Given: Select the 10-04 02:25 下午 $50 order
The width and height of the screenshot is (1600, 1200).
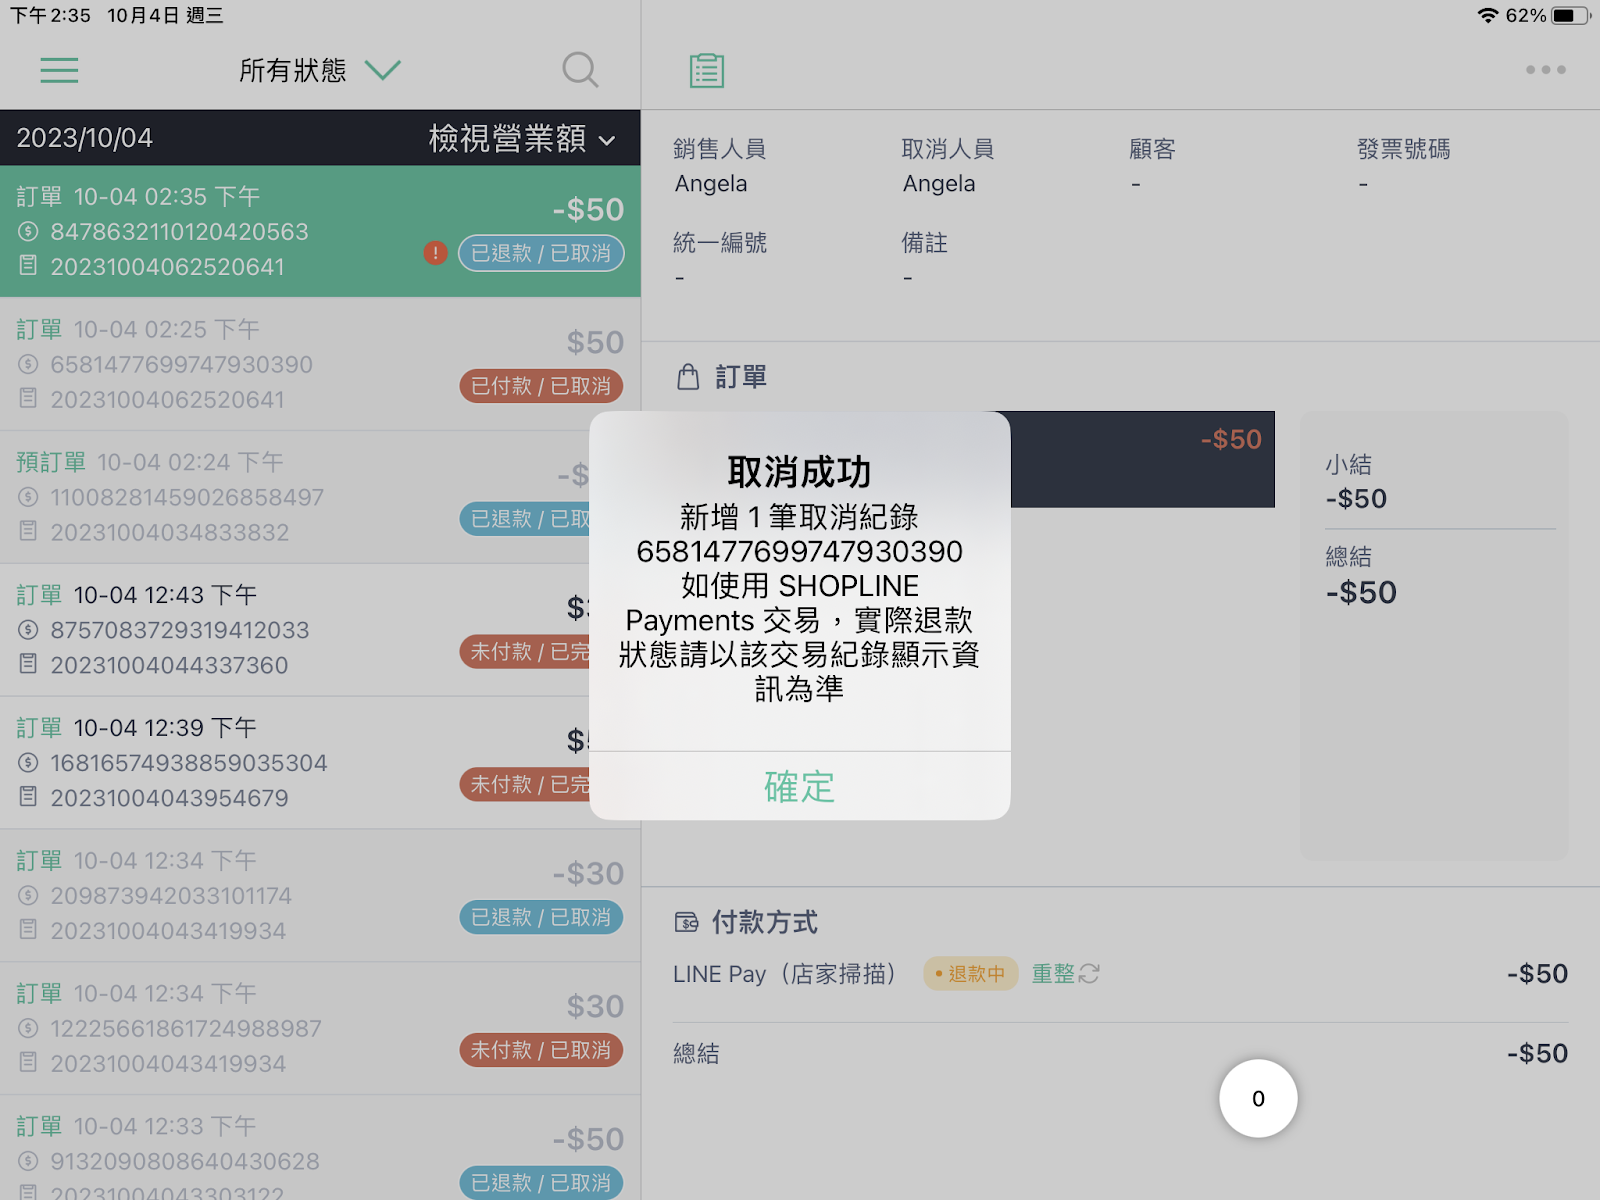Looking at the screenshot, I should [x=320, y=364].
